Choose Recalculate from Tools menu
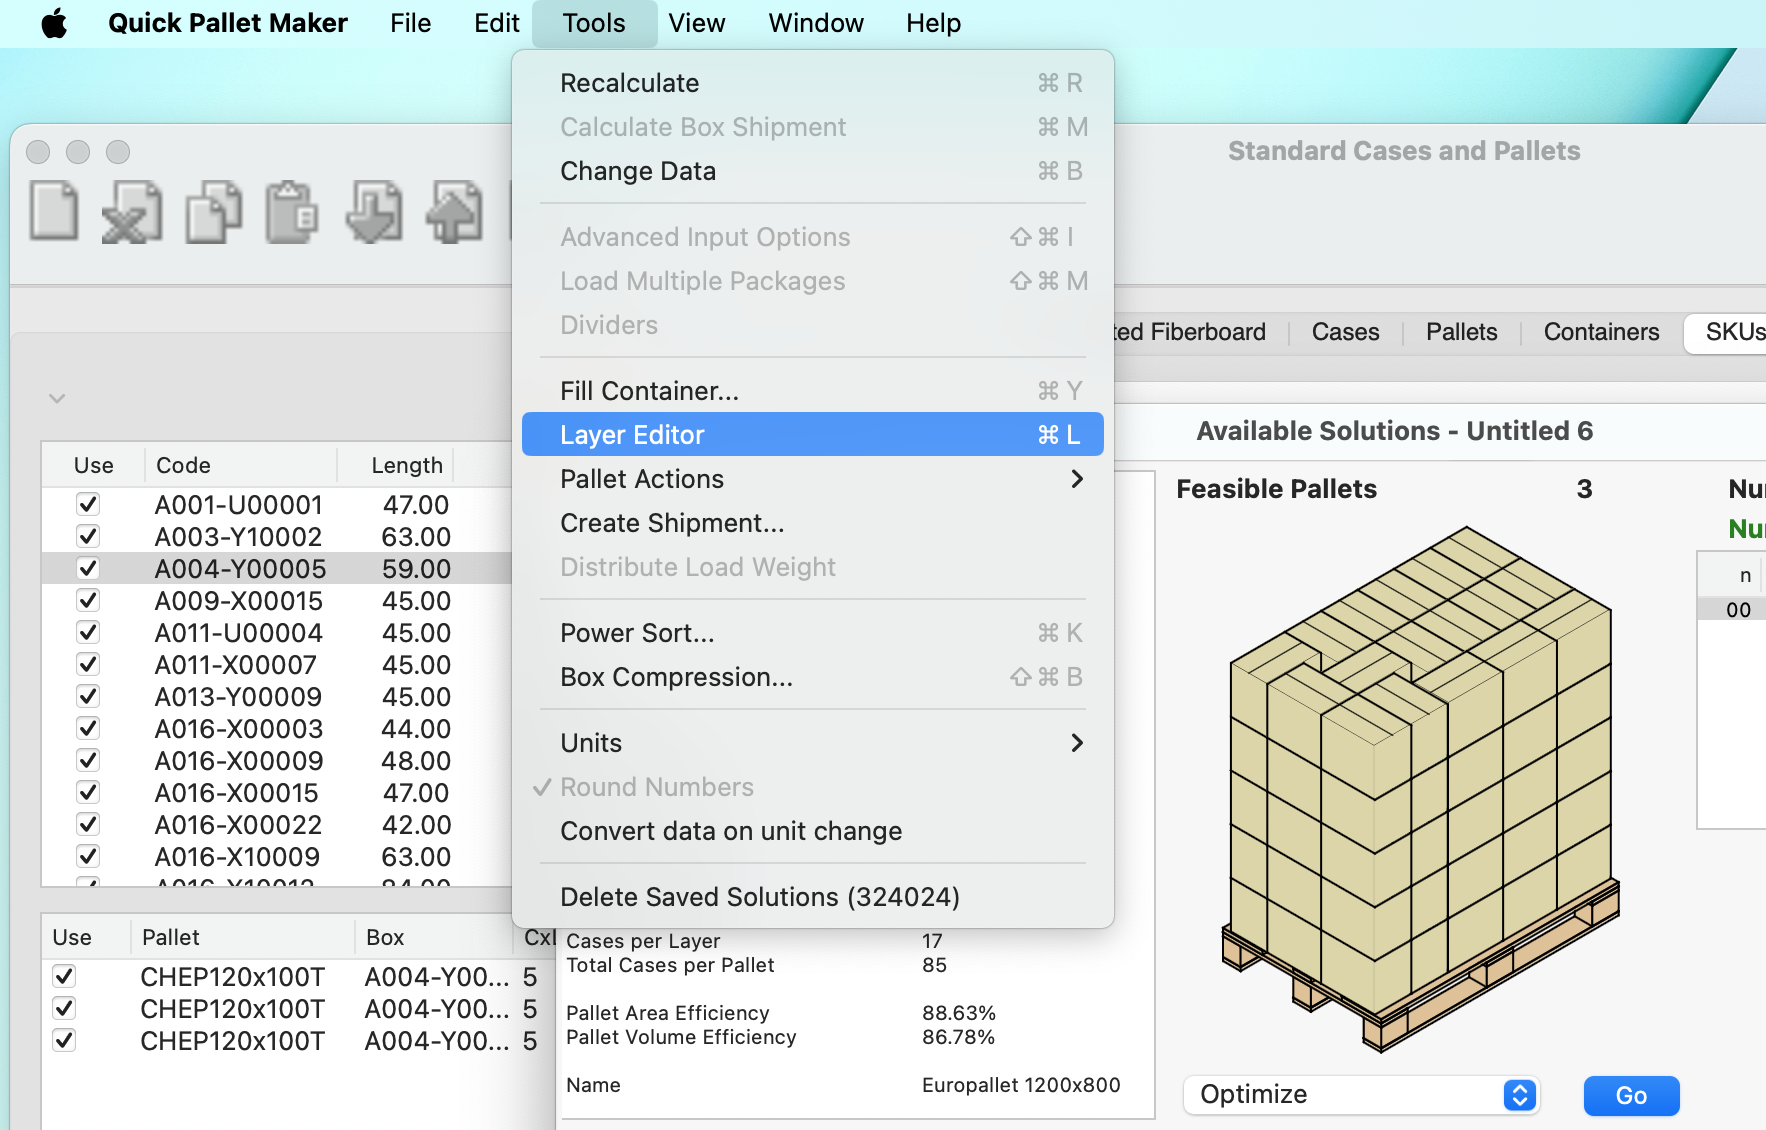The width and height of the screenshot is (1766, 1130). (x=813, y=83)
